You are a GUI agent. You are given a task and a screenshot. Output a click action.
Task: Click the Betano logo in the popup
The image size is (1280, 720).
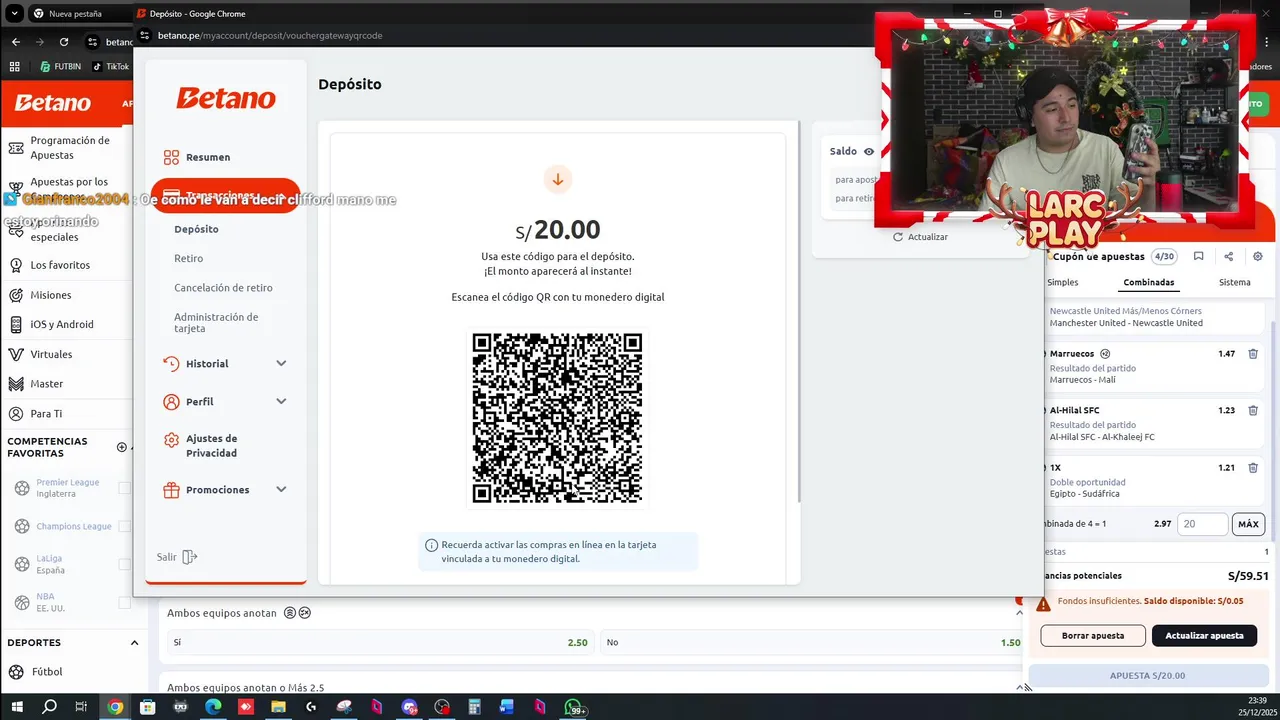pos(226,98)
